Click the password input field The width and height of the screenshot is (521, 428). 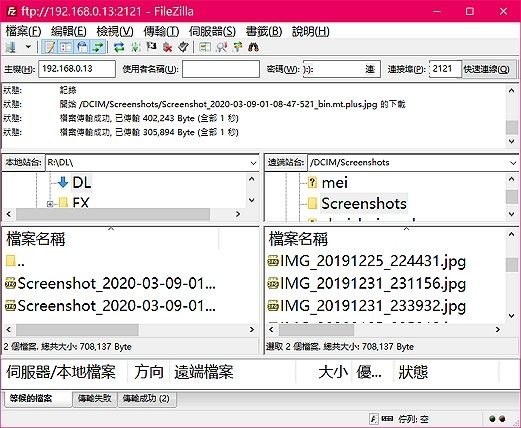[342, 69]
